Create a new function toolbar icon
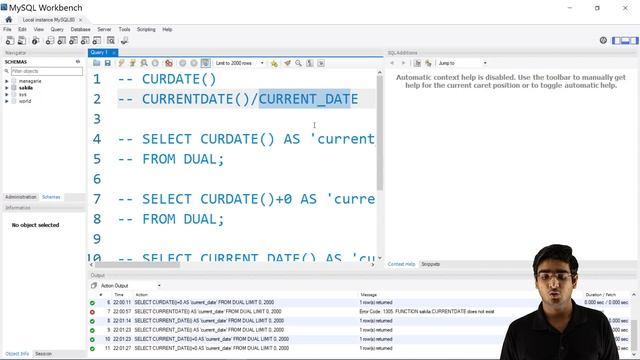640x360 pixels. click(97, 40)
